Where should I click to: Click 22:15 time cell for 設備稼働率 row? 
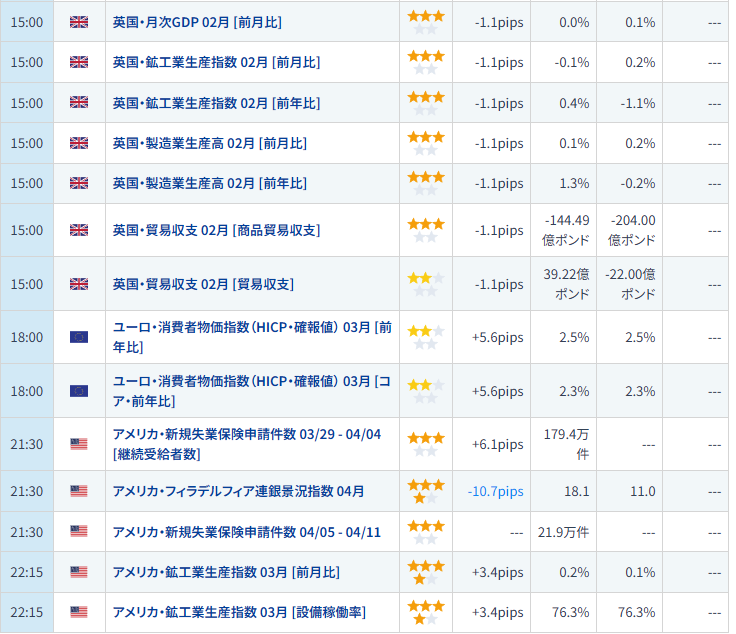click(26, 612)
